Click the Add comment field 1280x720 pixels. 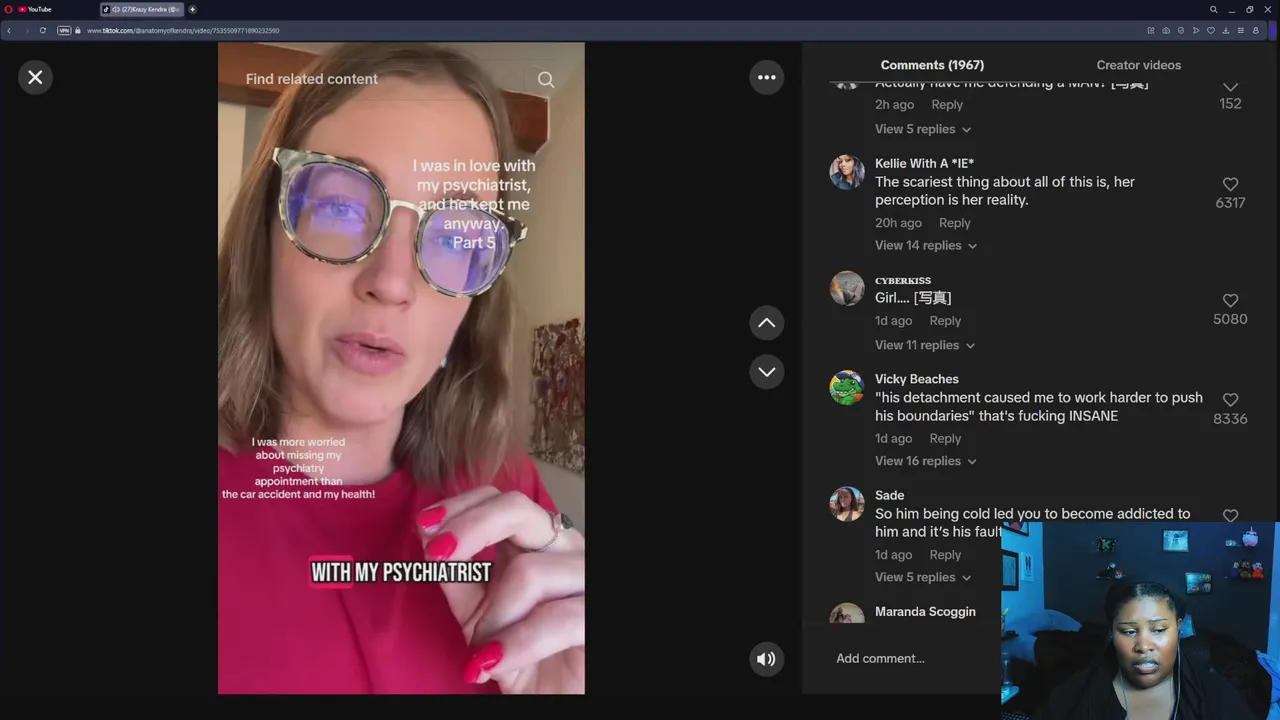tap(915, 658)
